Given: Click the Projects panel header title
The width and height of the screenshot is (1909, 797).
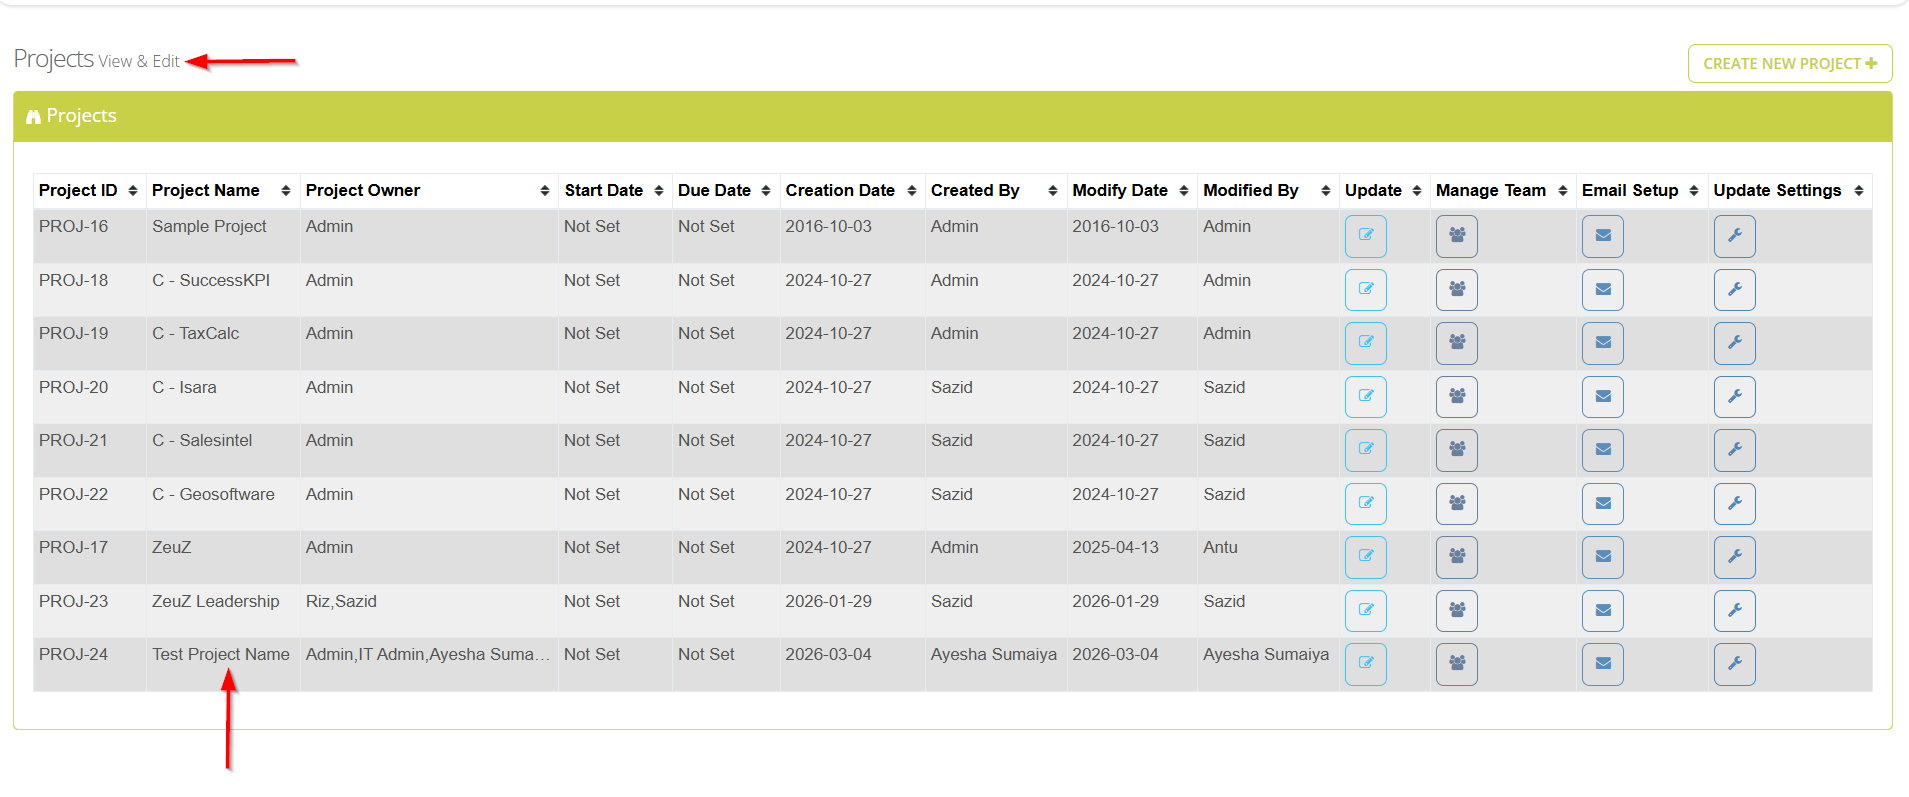Looking at the screenshot, I should pos(81,116).
